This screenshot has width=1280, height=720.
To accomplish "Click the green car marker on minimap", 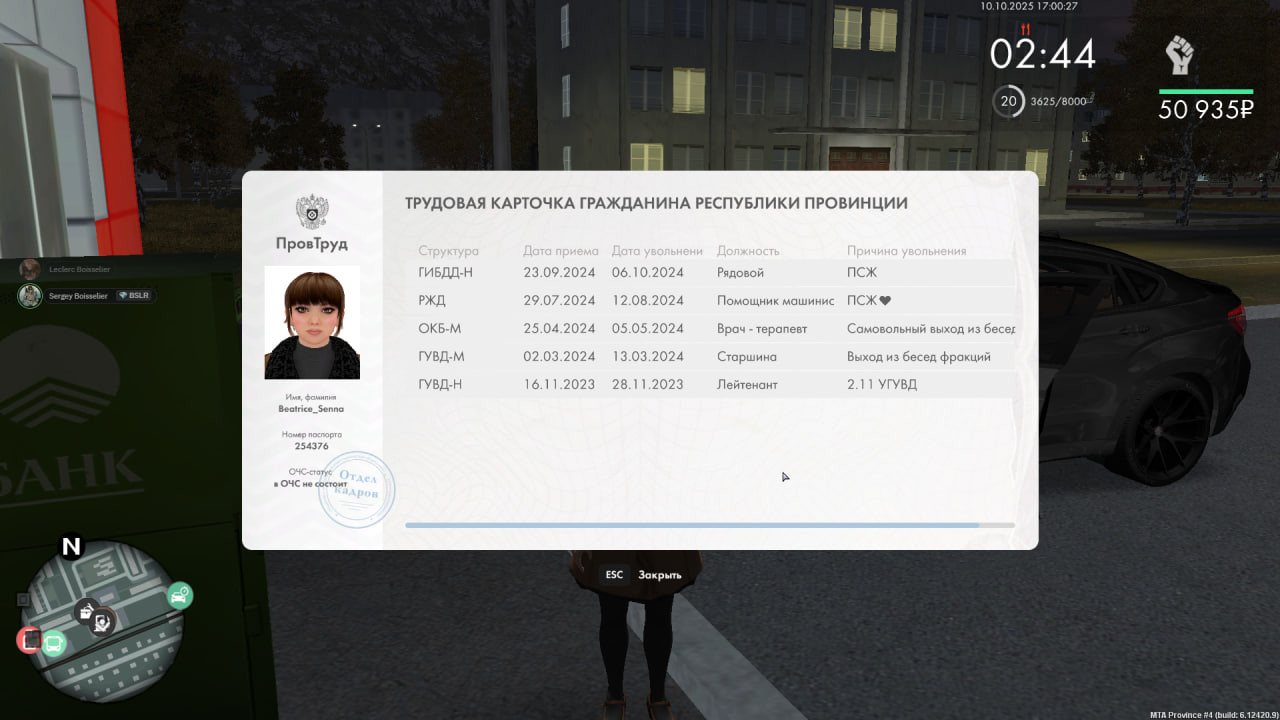I will 179,596.
